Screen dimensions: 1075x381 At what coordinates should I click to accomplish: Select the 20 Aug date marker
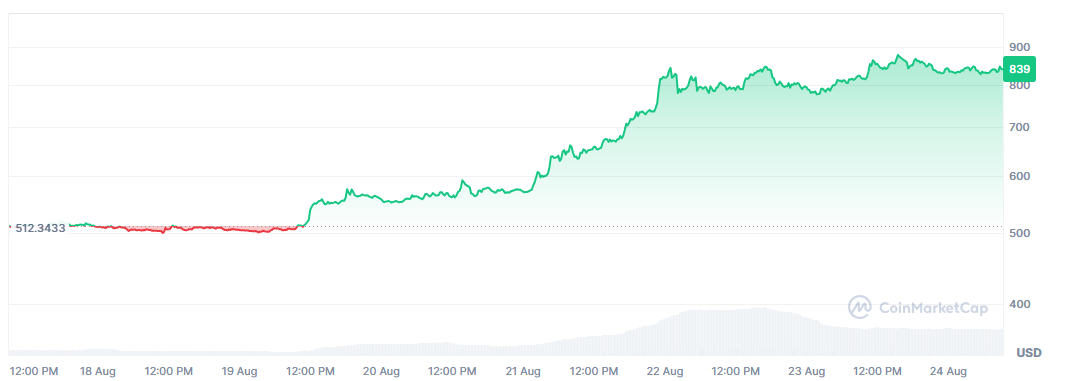tap(381, 371)
